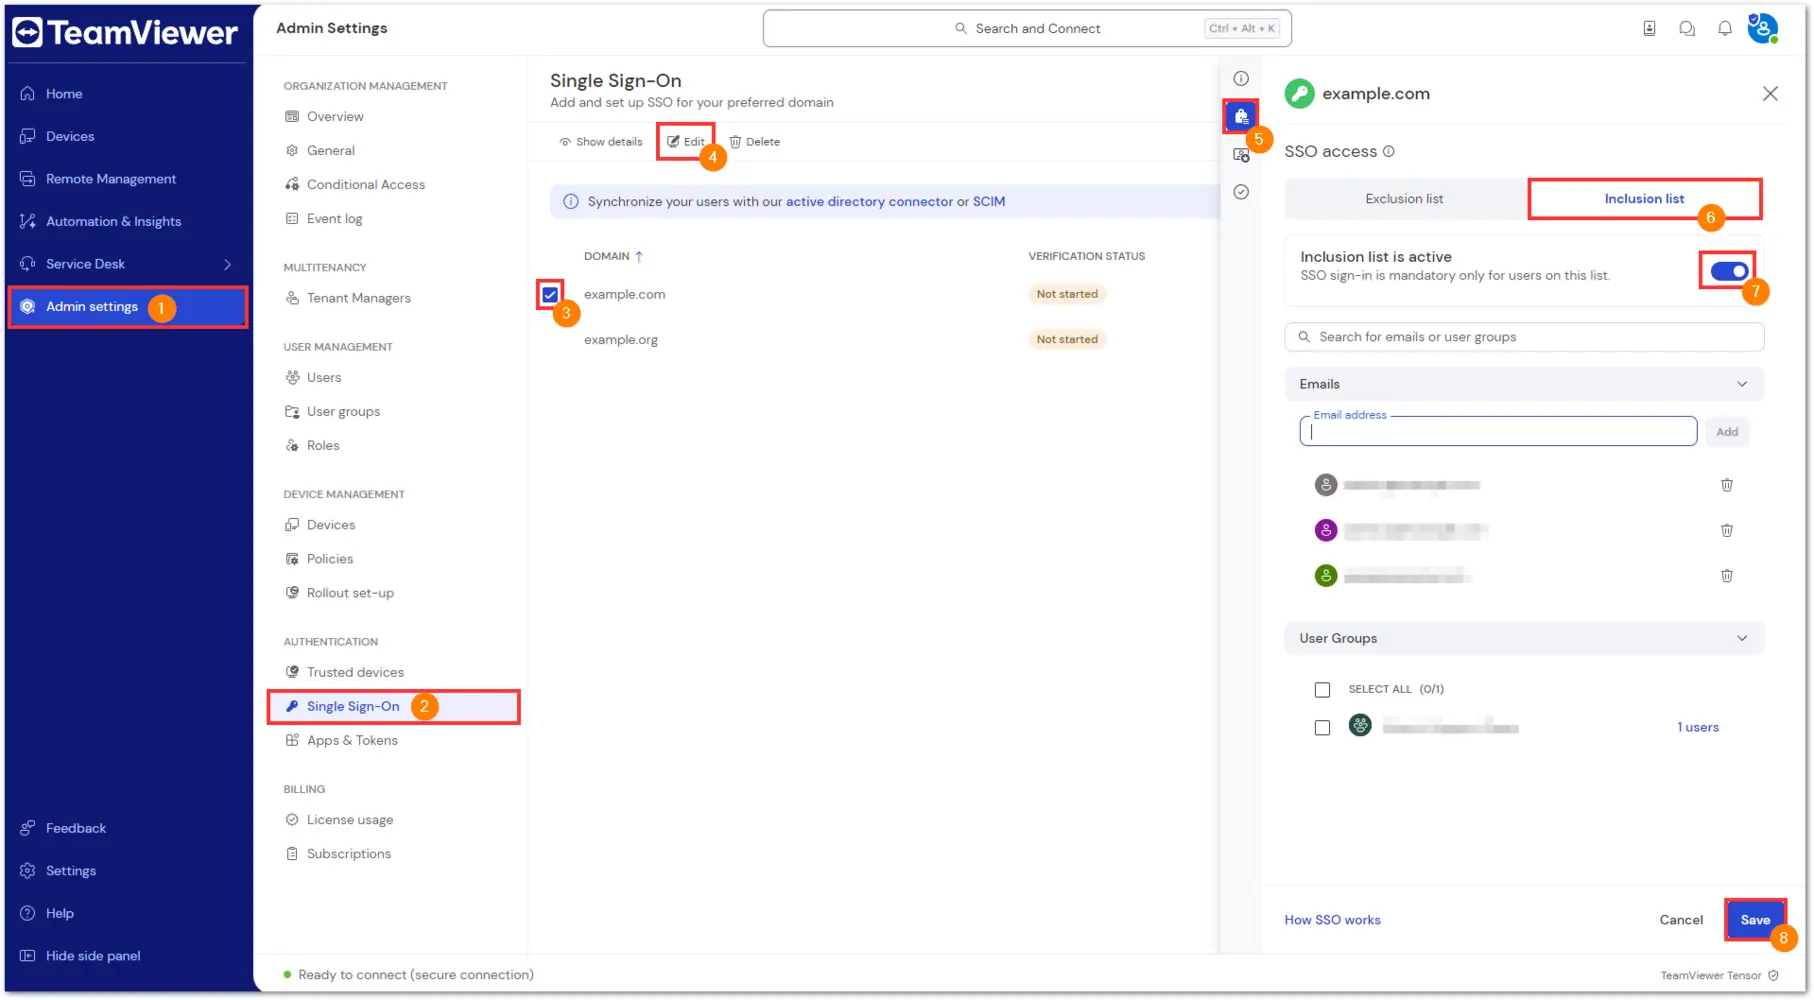Click the Remote Management sidebar icon
The height and width of the screenshot is (1000, 1814).
pos(28,179)
